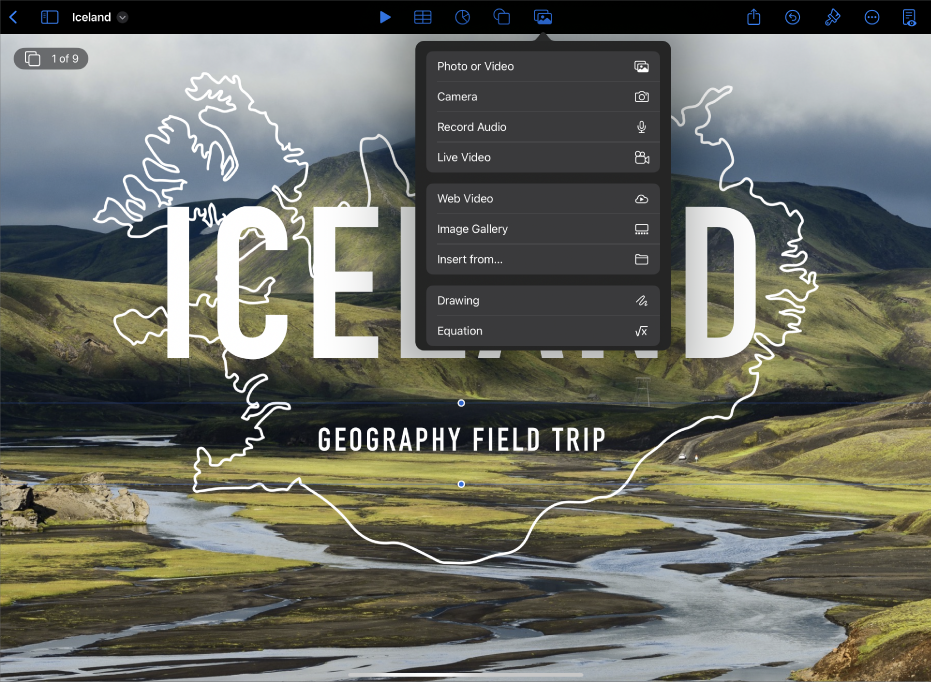Insert a chart from toolbar
Viewport: 932px width, 684px height.
(462, 17)
